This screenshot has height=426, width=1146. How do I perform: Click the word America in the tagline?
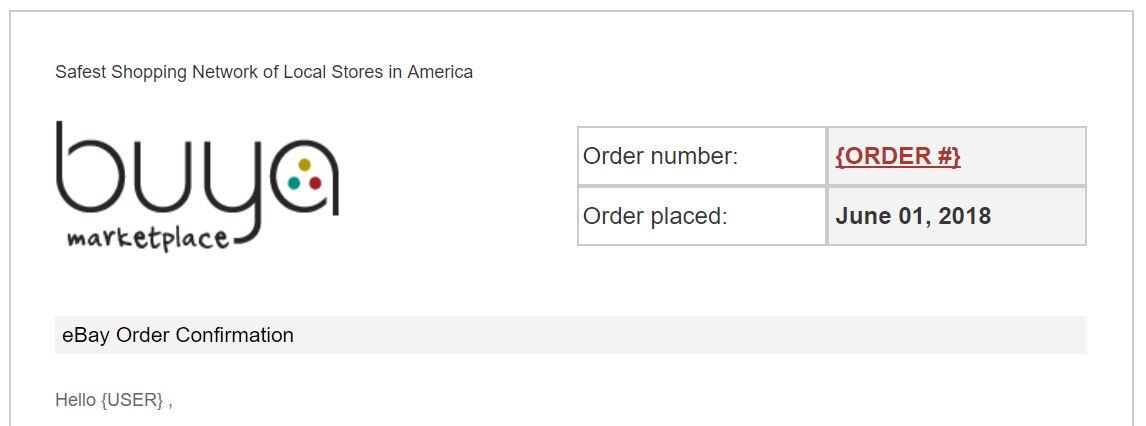coord(440,72)
